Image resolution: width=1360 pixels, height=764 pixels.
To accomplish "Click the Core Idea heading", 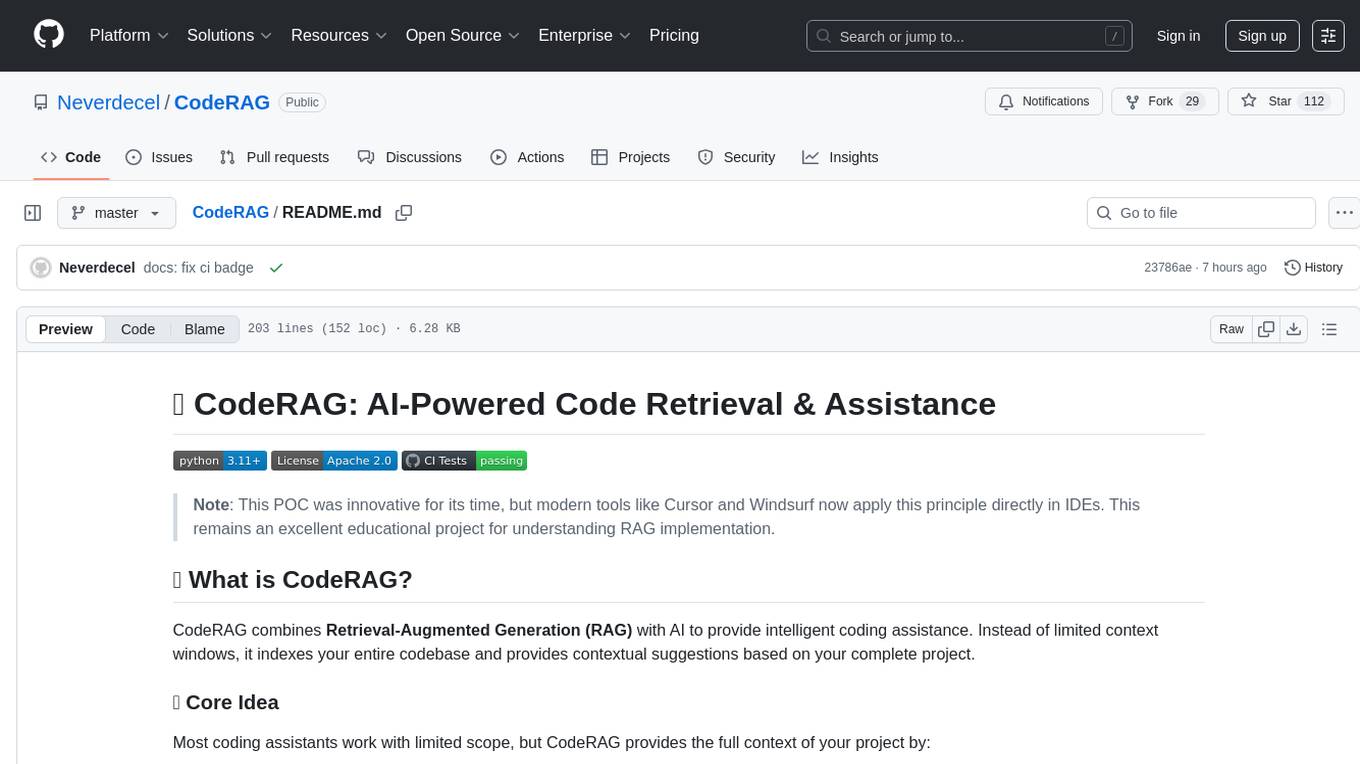I will [226, 702].
